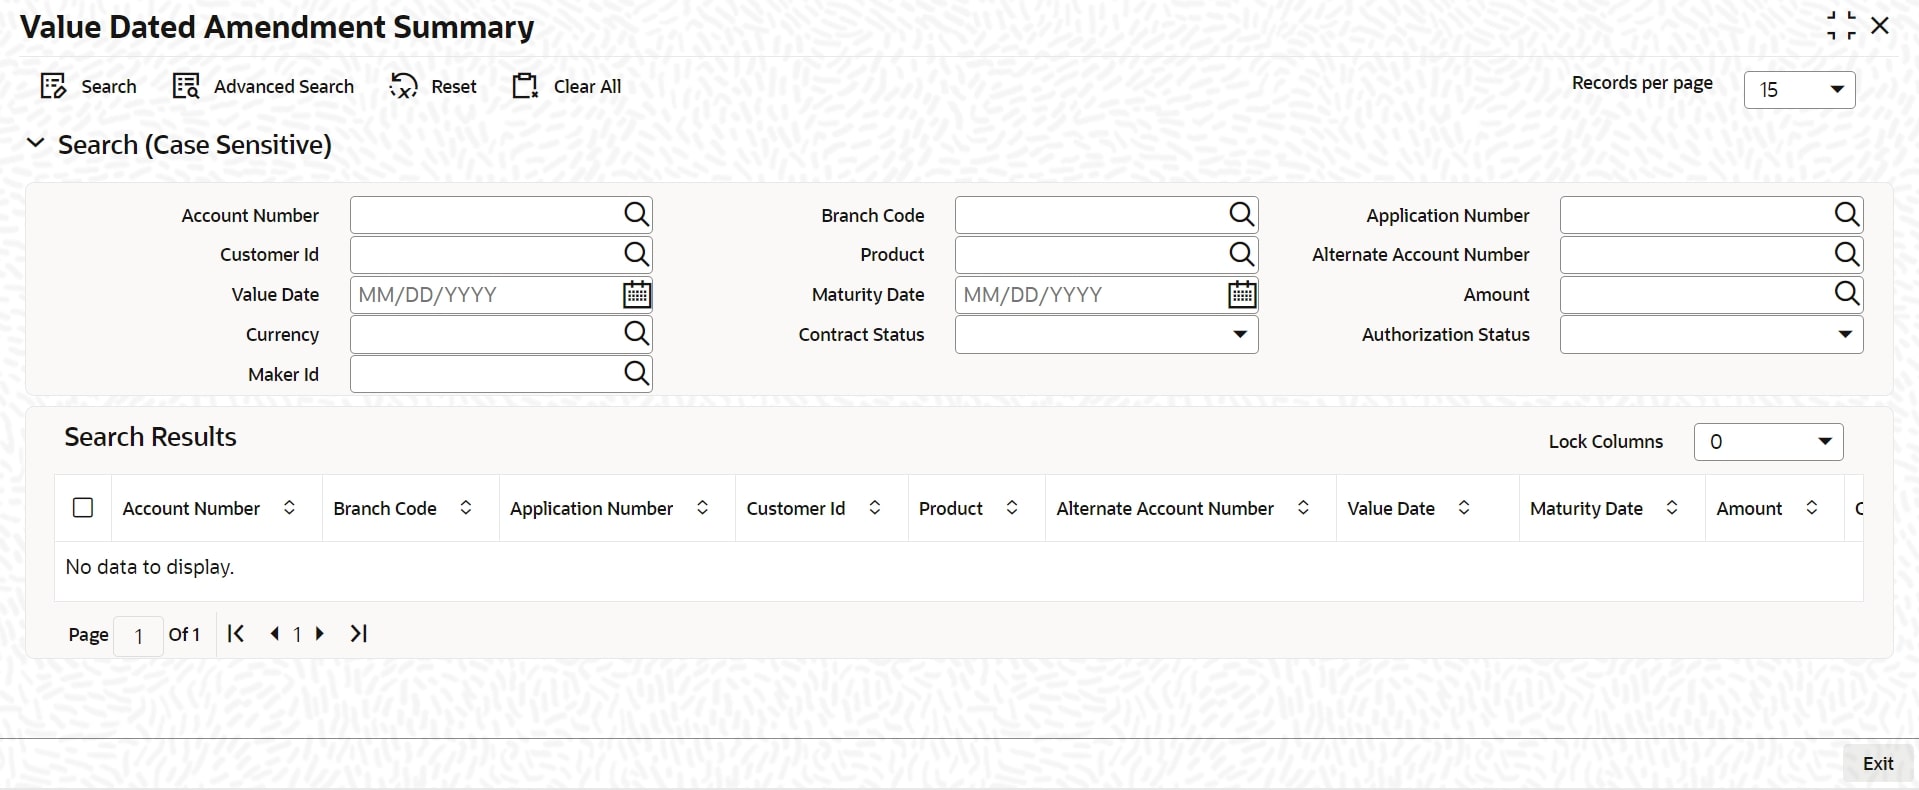Click the Search toolbar button
1919x790 pixels.
pyautogui.click(x=88, y=87)
